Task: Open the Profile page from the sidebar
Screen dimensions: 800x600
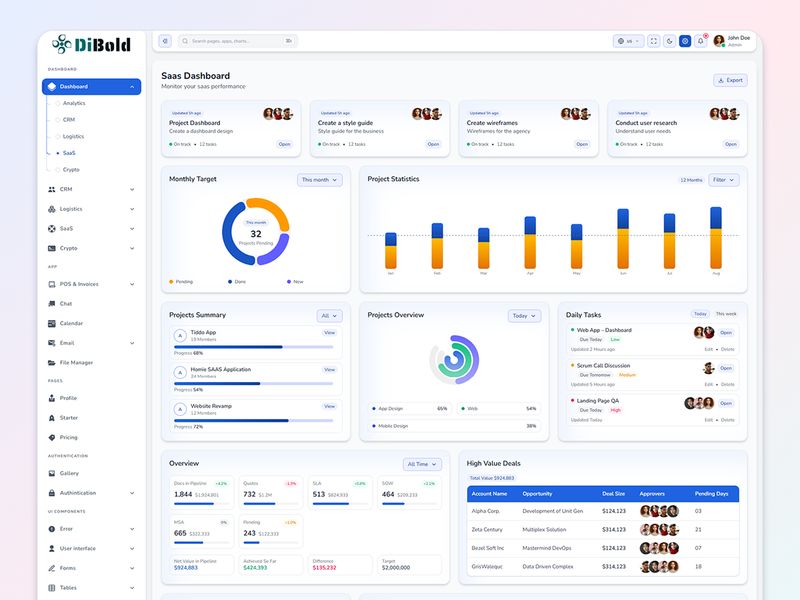Action: pyautogui.click(x=62, y=398)
